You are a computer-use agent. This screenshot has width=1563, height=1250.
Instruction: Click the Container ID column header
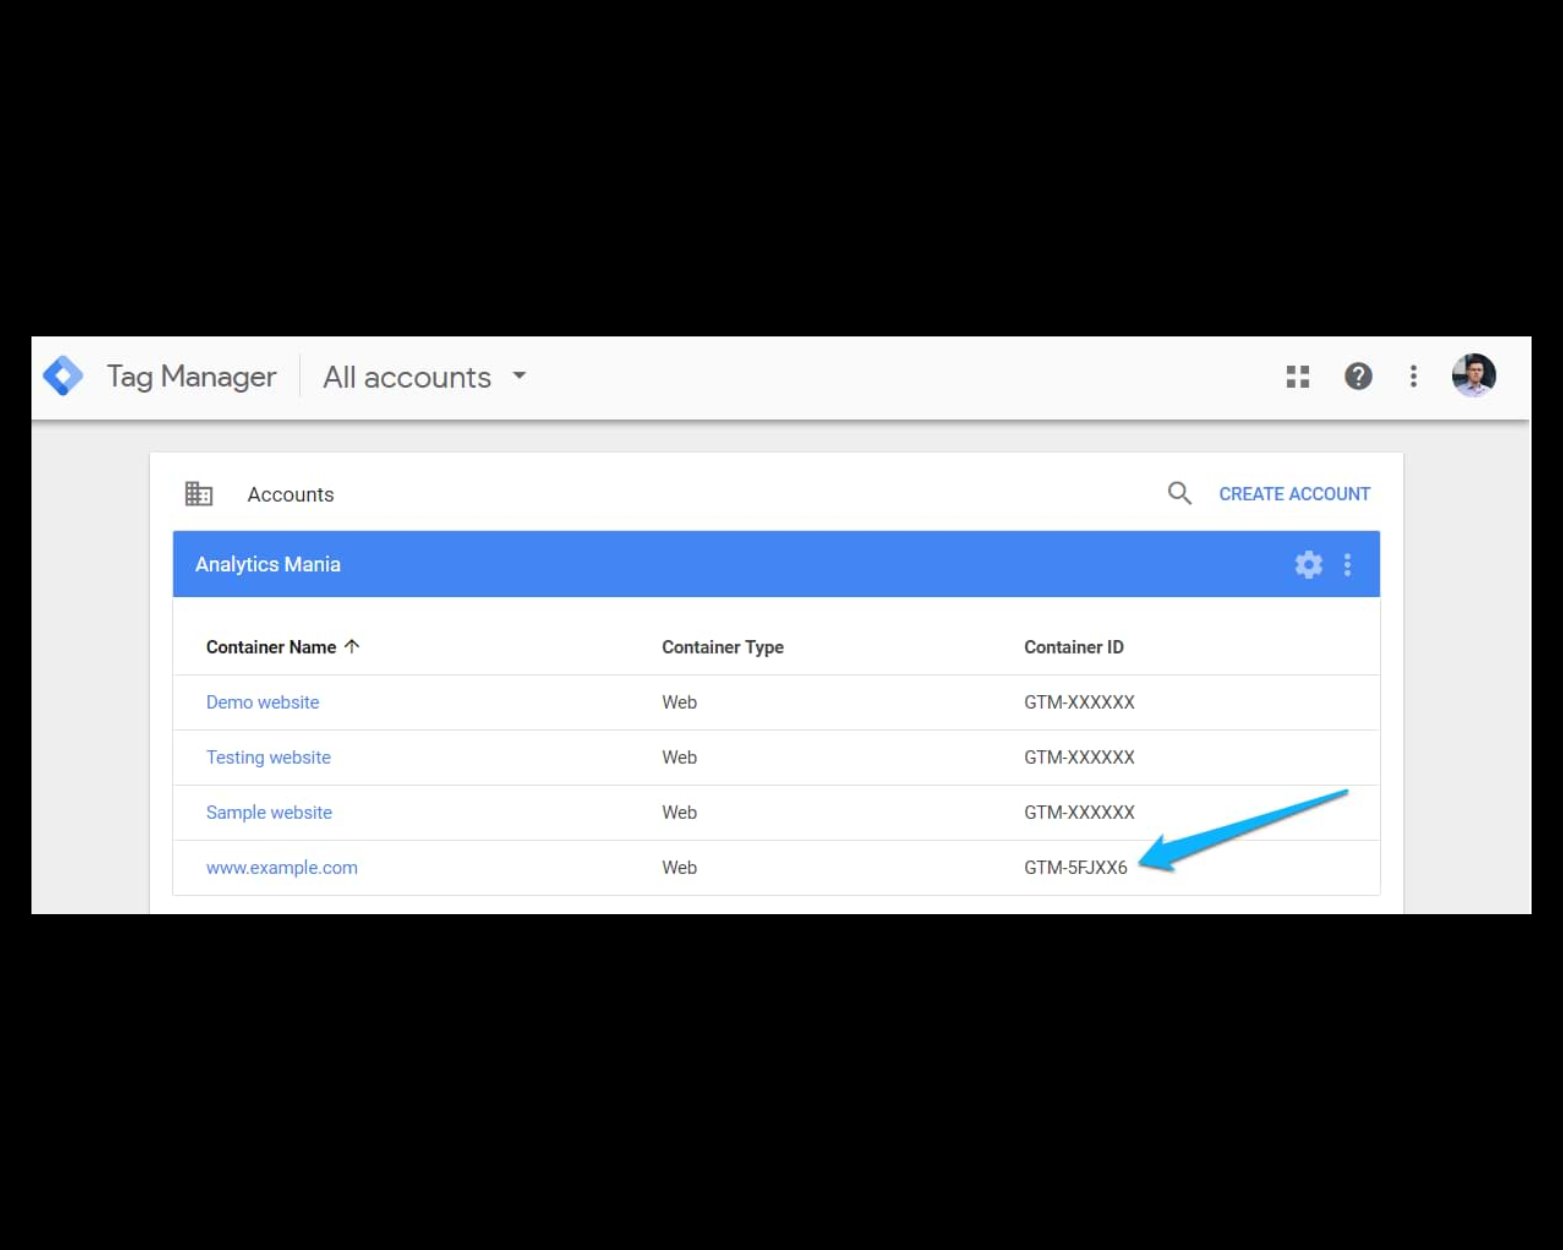[1073, 647]
